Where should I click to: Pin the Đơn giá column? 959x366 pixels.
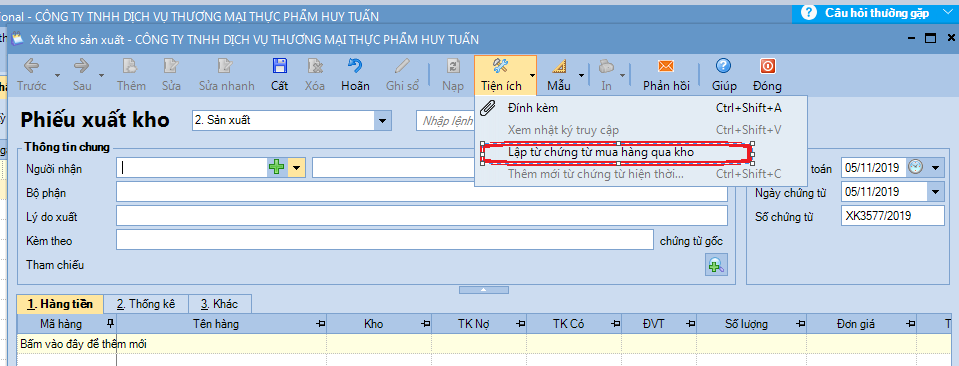(910, 324)
